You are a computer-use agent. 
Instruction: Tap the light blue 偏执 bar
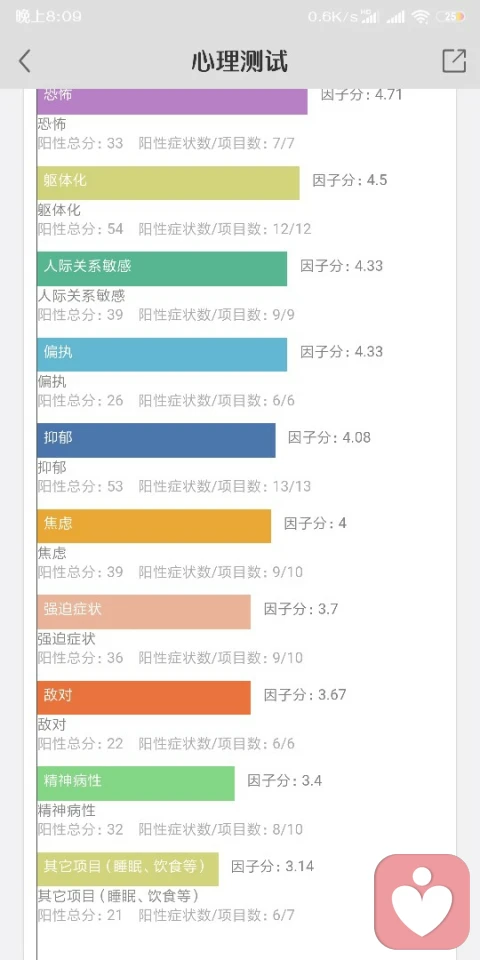click(x=162, y=354)
